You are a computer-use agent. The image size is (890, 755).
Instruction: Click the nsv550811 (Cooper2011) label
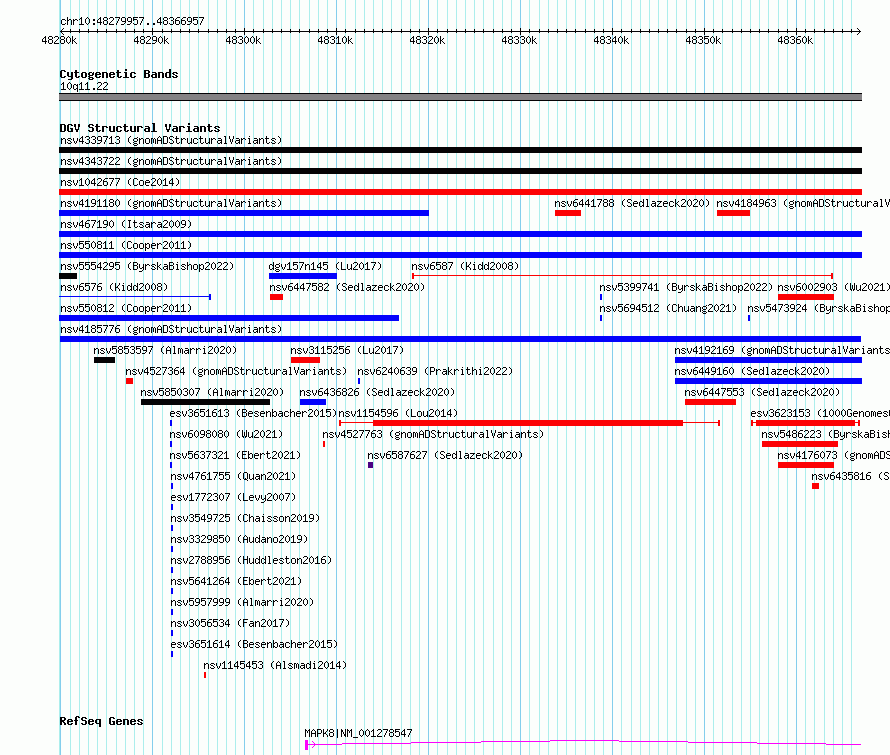click(126, 245)
